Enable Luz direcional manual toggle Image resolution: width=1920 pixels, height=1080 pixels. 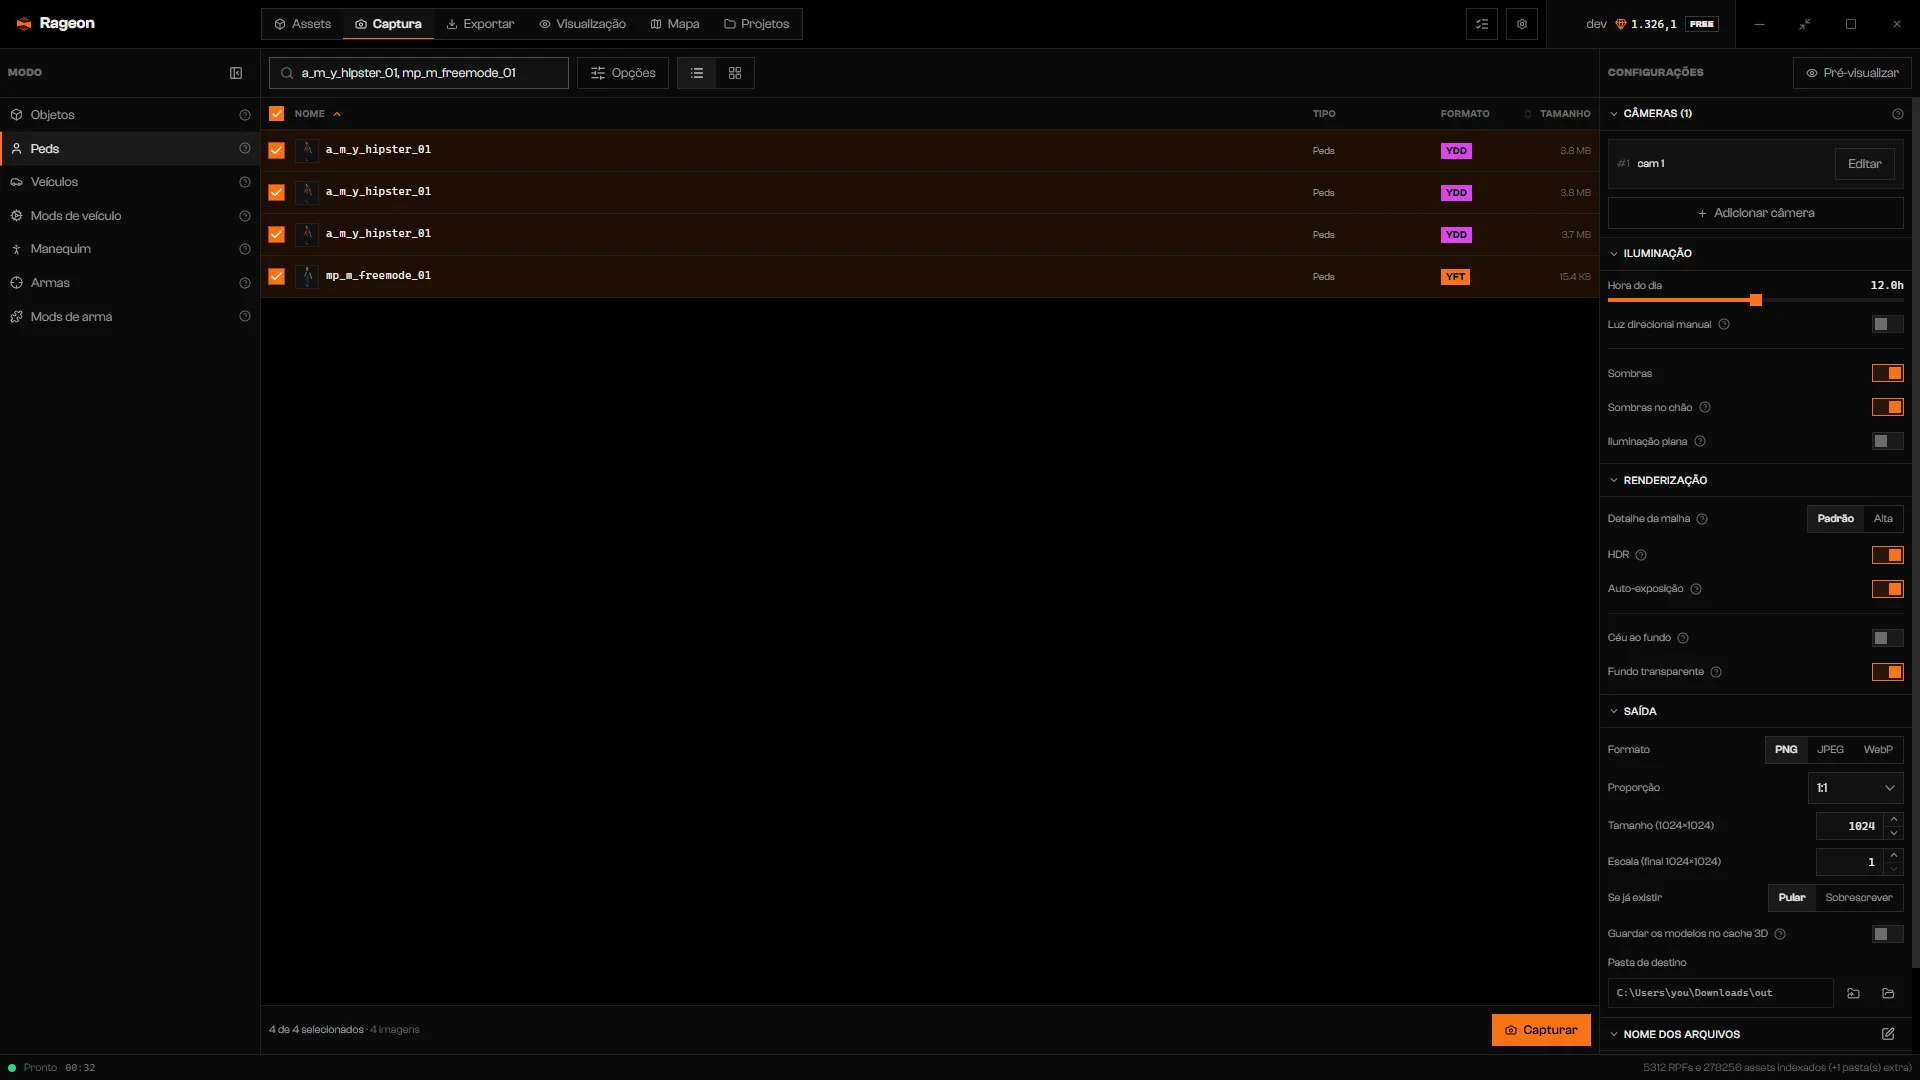1888,324
